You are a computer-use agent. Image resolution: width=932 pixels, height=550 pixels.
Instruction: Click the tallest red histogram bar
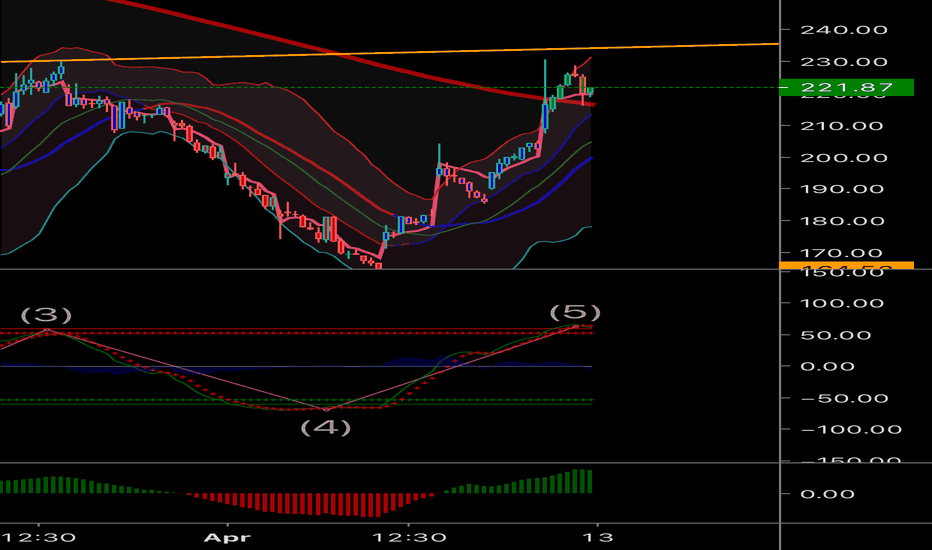click(370, 505)
